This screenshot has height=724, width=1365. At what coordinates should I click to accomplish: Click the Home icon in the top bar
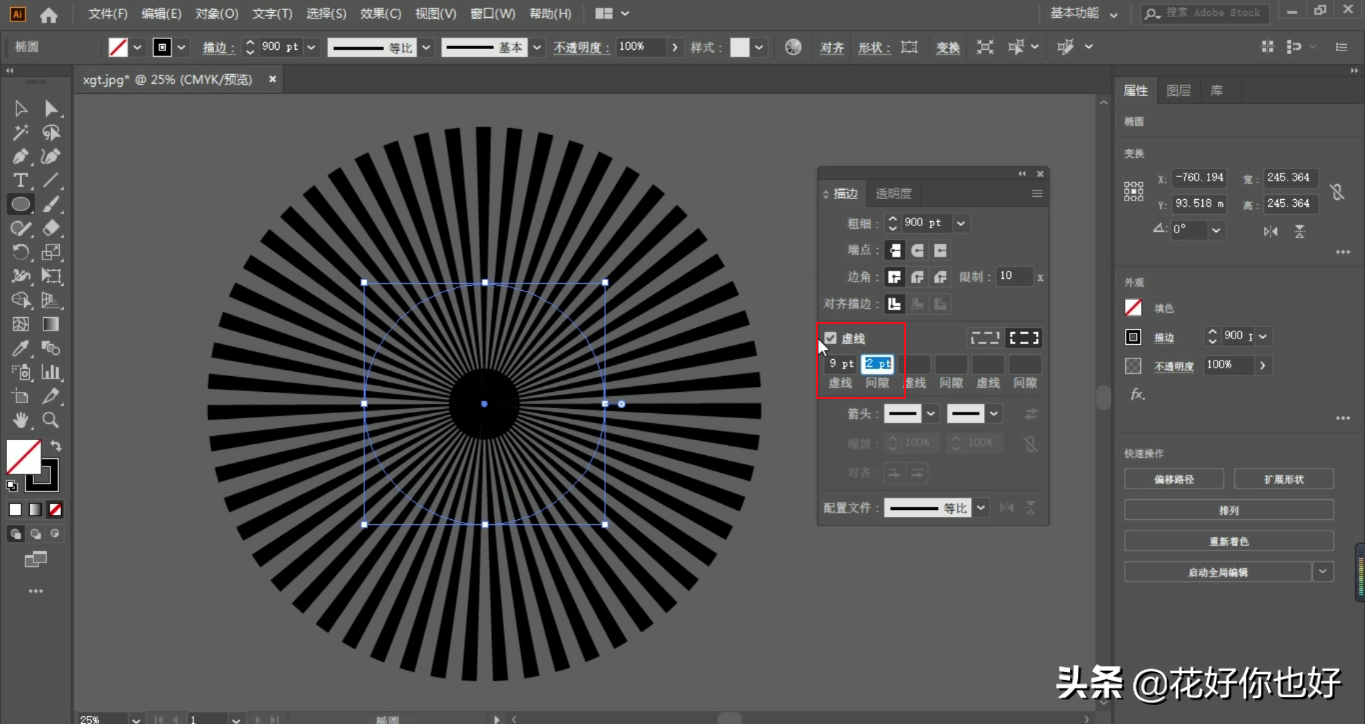pos(48,15)
